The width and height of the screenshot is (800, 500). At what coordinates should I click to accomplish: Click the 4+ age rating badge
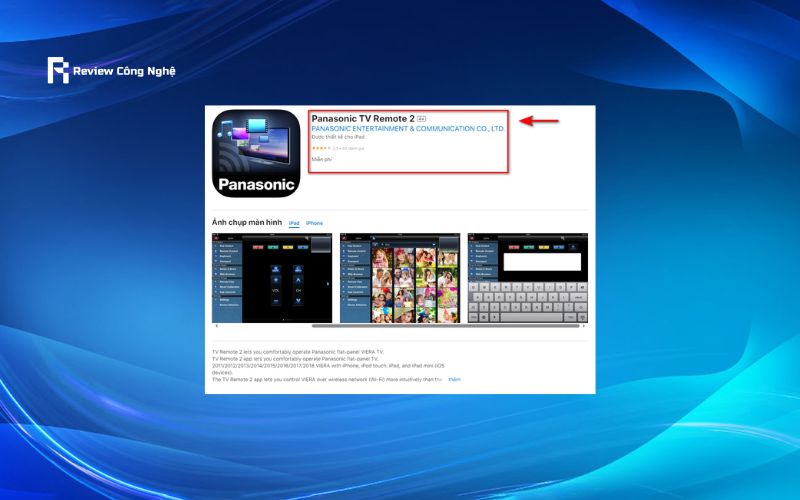[421, 119]
